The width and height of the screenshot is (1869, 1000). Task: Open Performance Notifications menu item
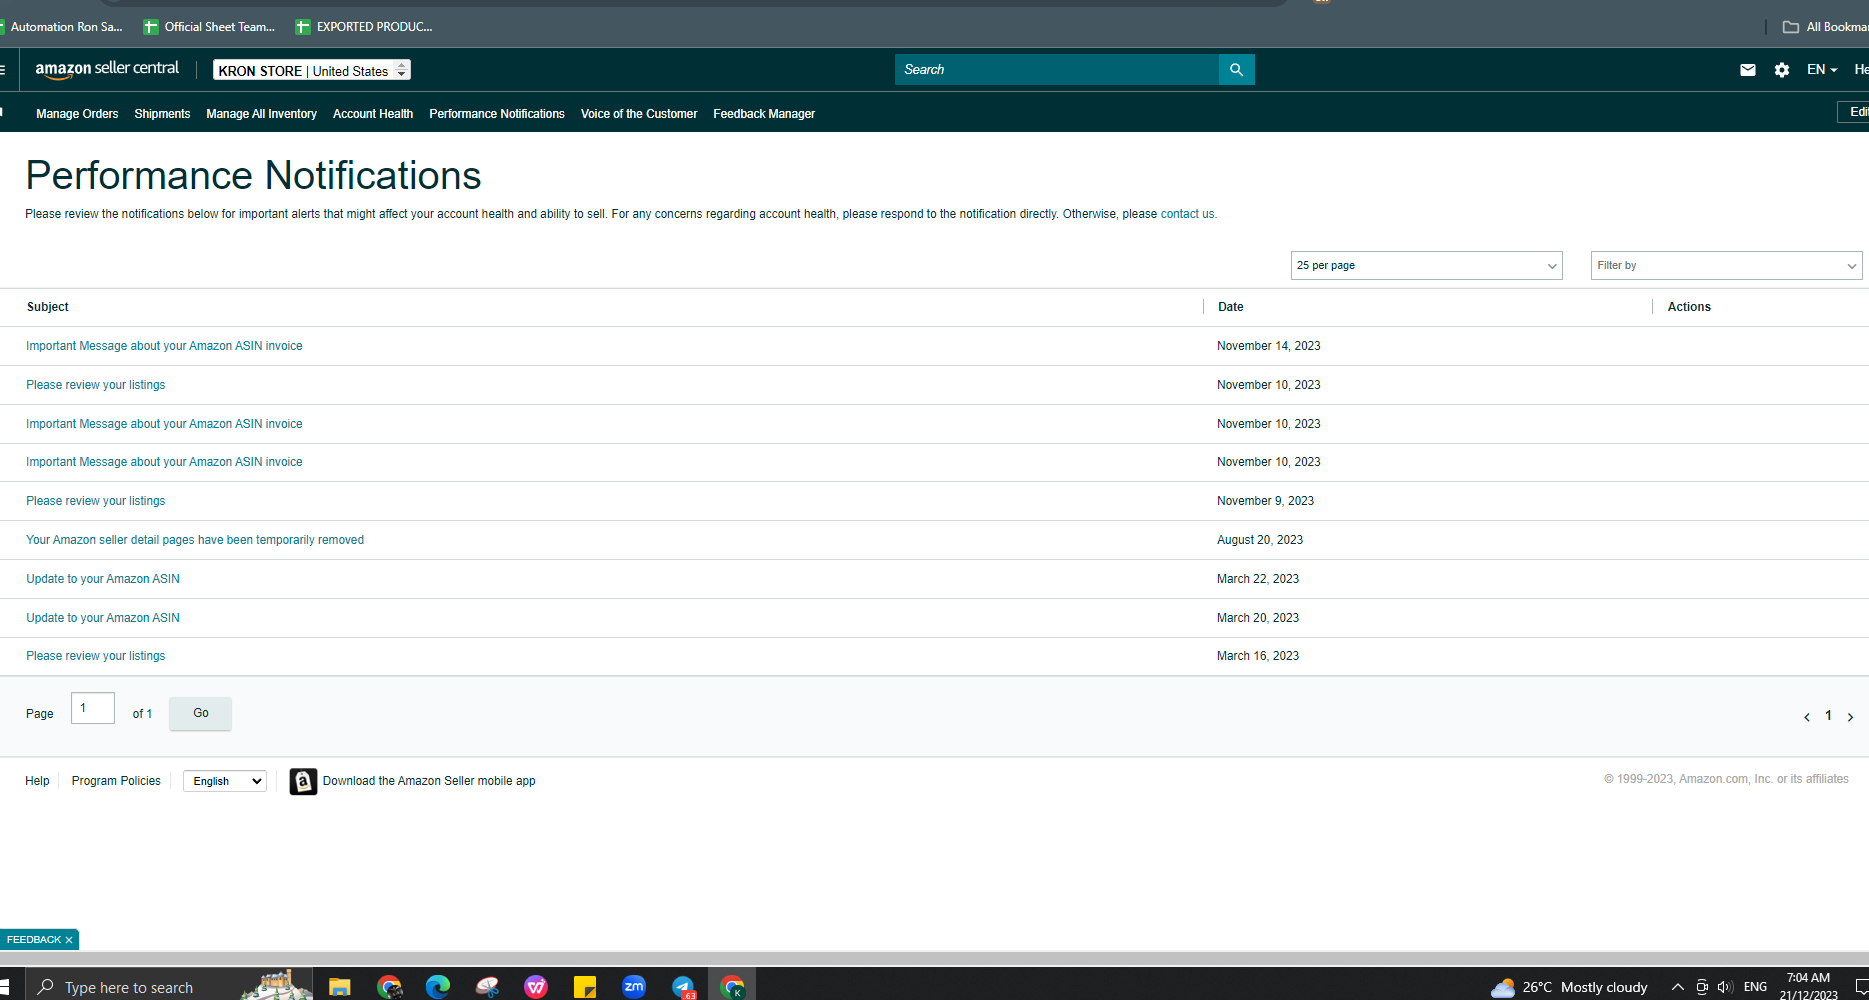pyautogui.click(x=497, y=114)
